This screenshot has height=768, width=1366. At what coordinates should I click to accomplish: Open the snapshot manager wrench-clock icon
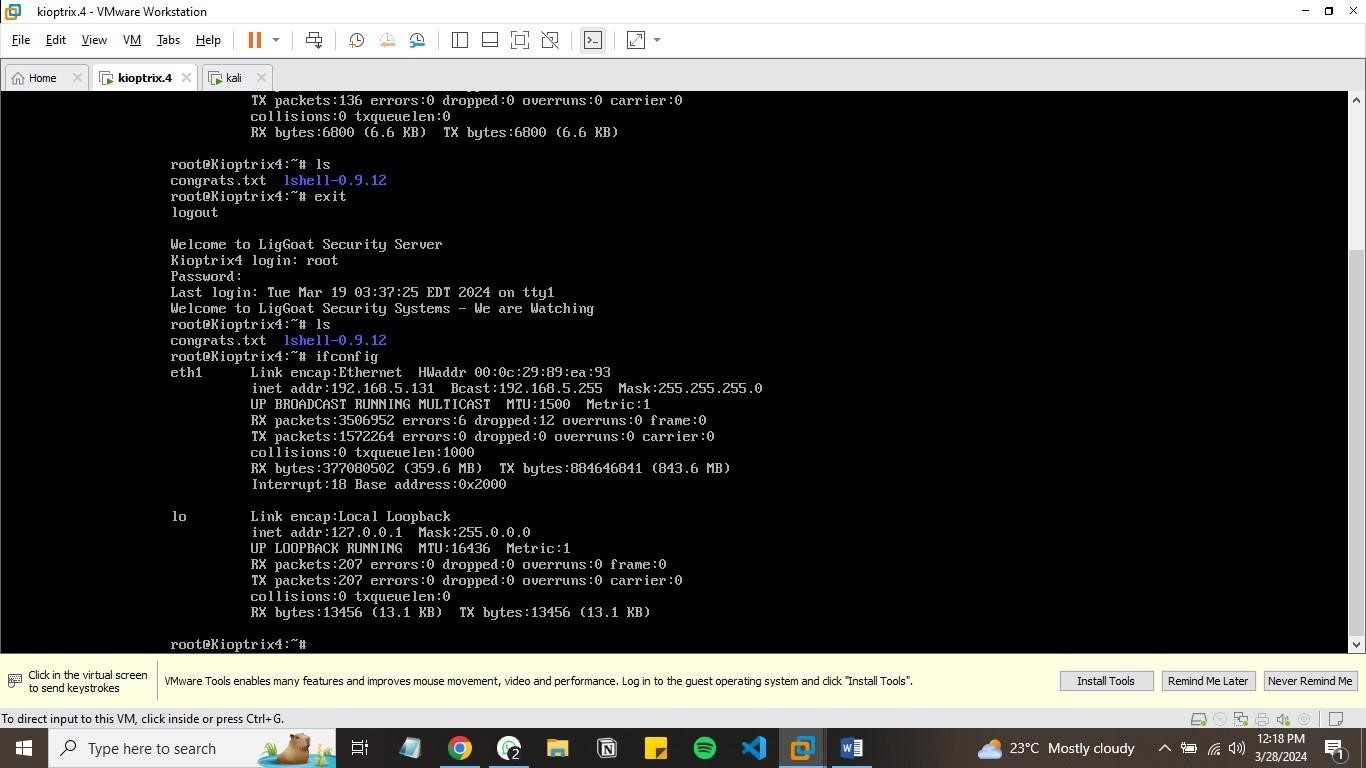[417, 40]
